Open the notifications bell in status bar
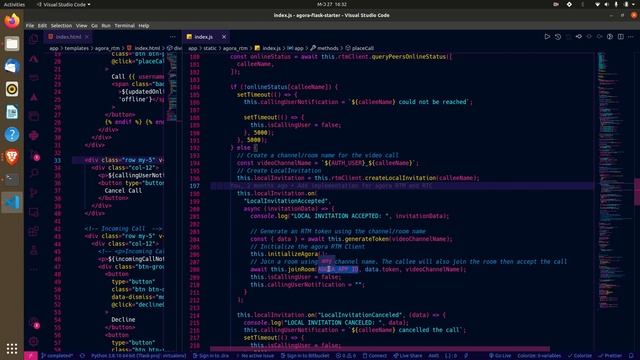This screenshot has height=360, width=640. pyautogui.click(x=631, y=356)
